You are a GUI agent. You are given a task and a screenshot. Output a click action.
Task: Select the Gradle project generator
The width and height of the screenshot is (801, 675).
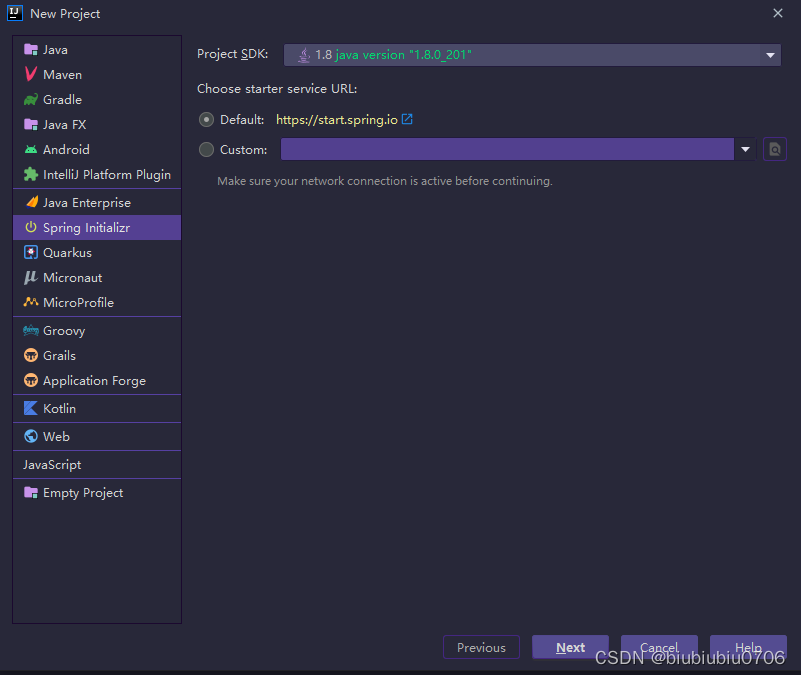pyautogui.click(x=61, y=99)
